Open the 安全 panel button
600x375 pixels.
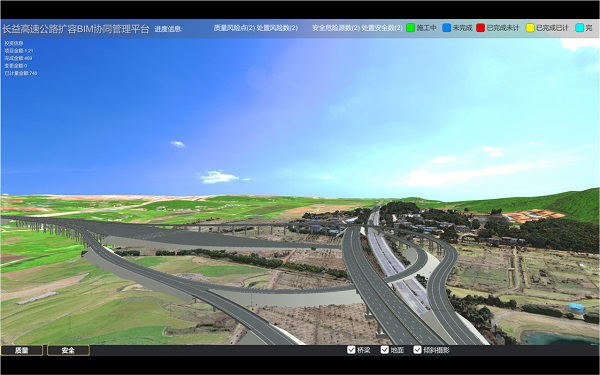click(68, 350)
